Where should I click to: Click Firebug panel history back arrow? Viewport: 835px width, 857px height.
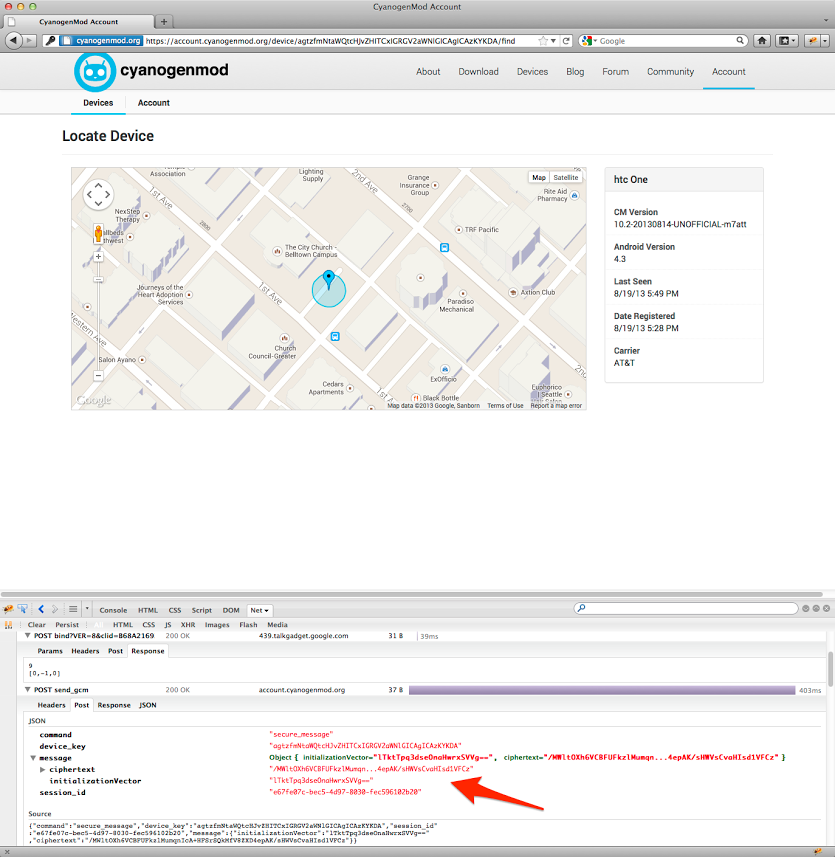41,609
